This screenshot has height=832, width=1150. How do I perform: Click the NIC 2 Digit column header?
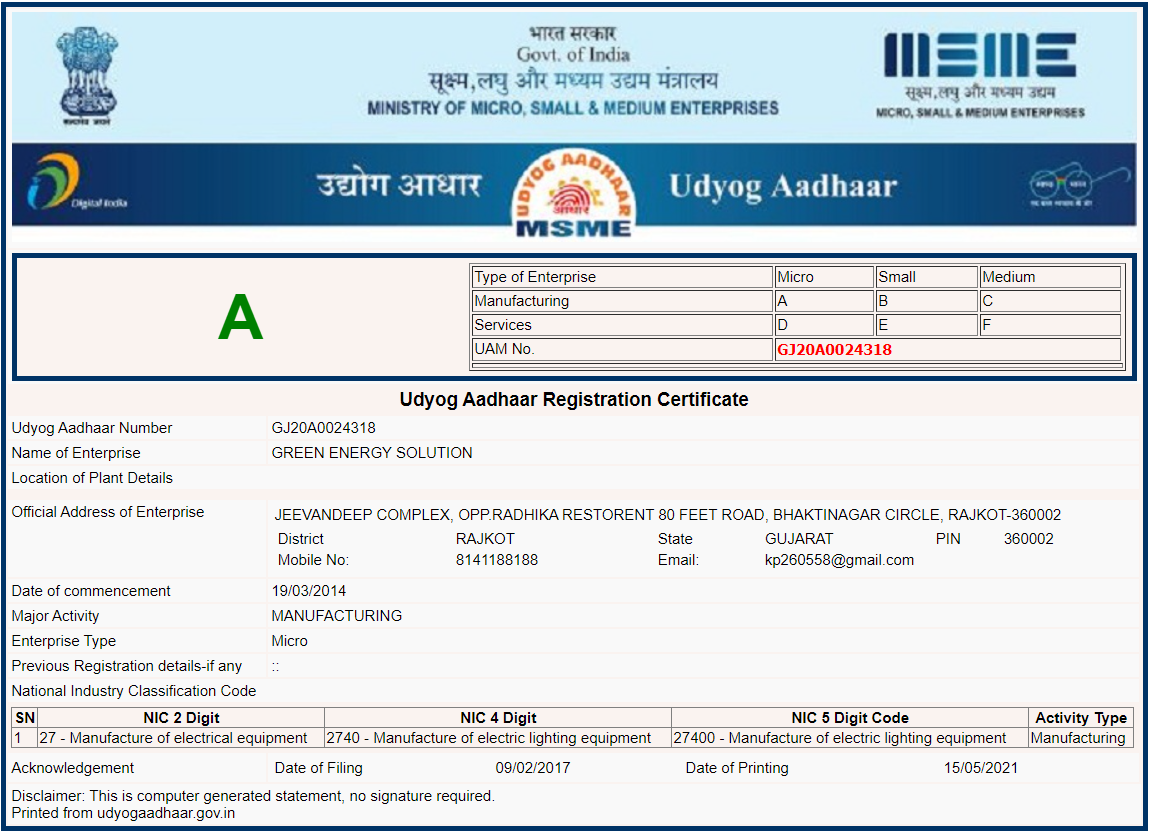click(180, 718)
